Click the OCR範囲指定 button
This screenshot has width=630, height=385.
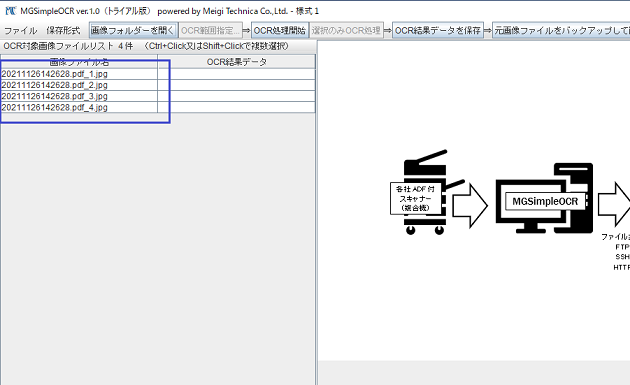210,31
